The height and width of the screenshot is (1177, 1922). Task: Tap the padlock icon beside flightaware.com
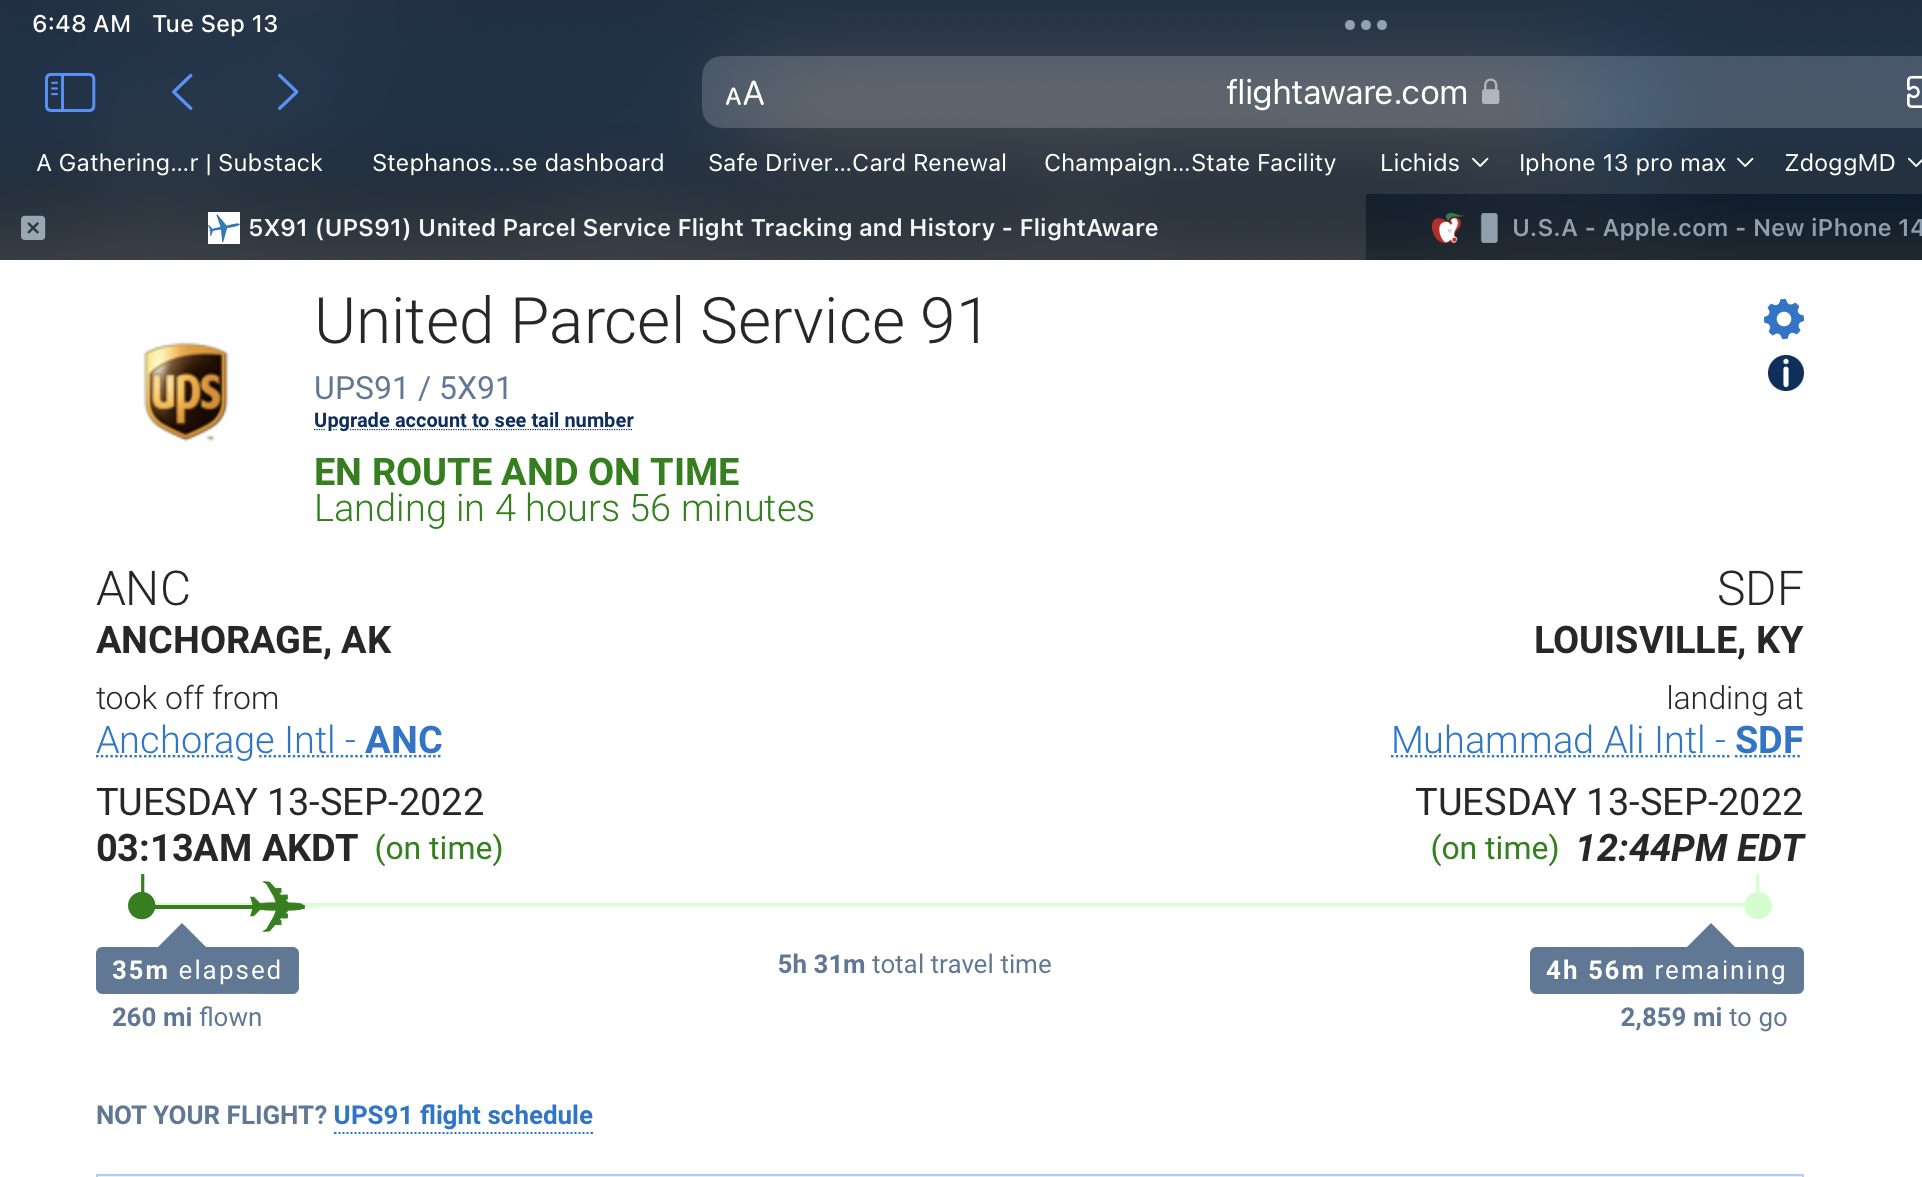coord(1490,92)
